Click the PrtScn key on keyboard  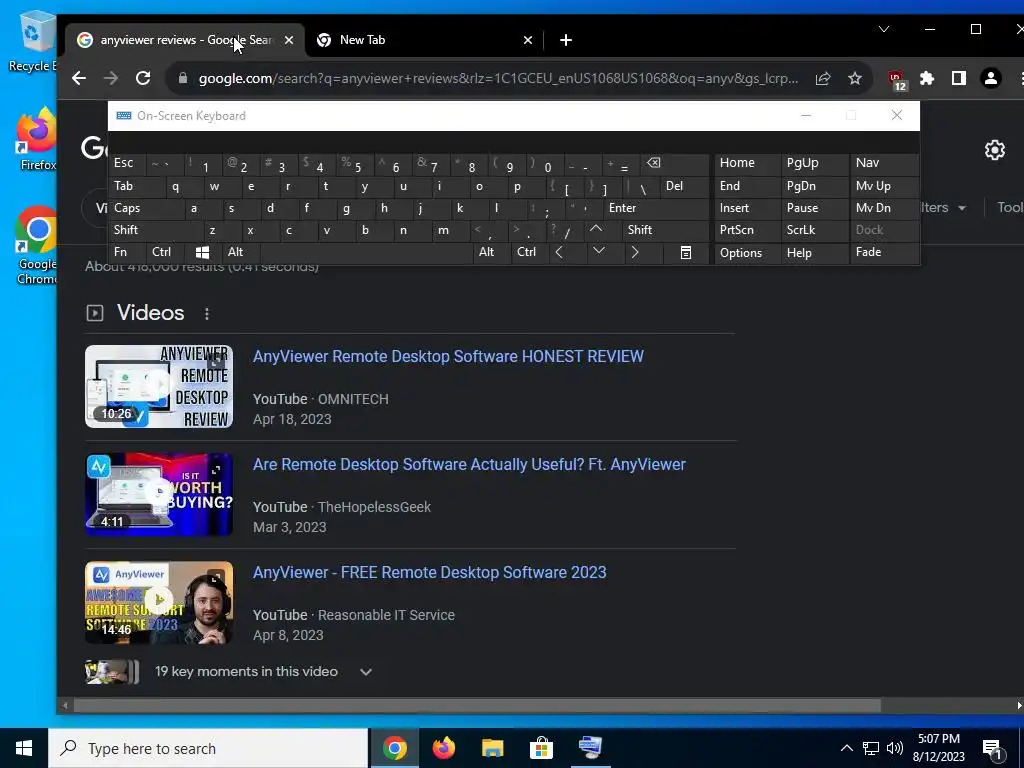(747, 230)
